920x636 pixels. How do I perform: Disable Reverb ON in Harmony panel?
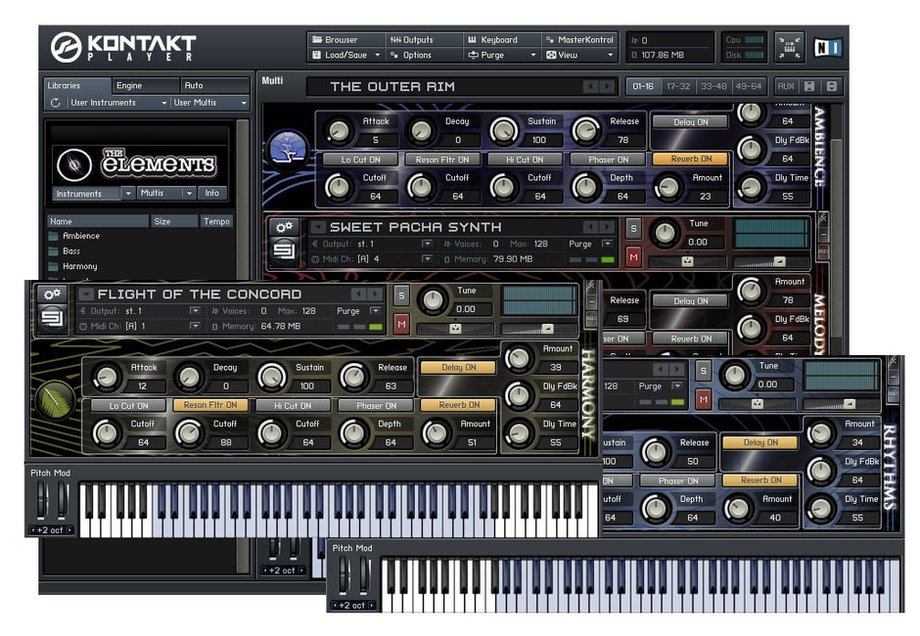coord(459,405)
